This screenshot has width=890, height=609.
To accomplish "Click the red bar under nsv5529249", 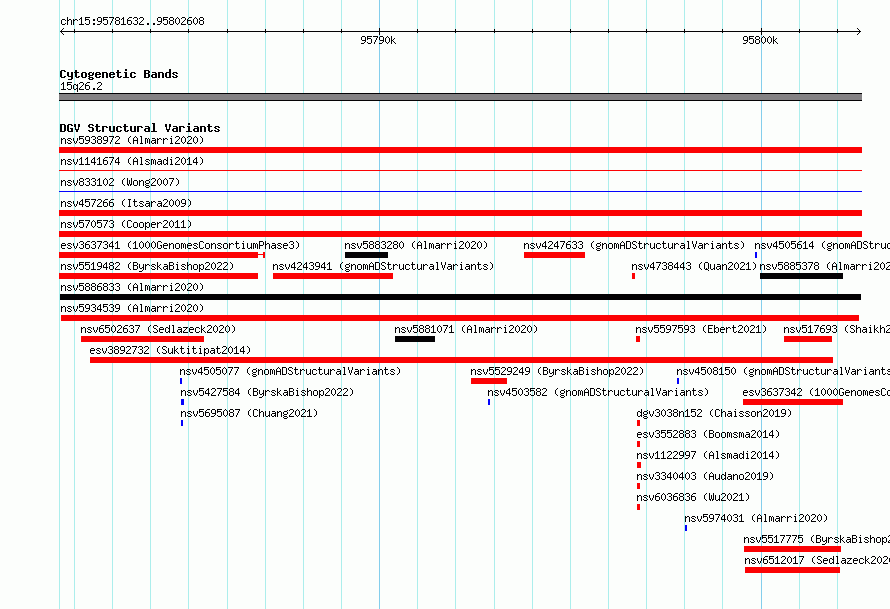I will pyautogui.click(x=489, y=381).
